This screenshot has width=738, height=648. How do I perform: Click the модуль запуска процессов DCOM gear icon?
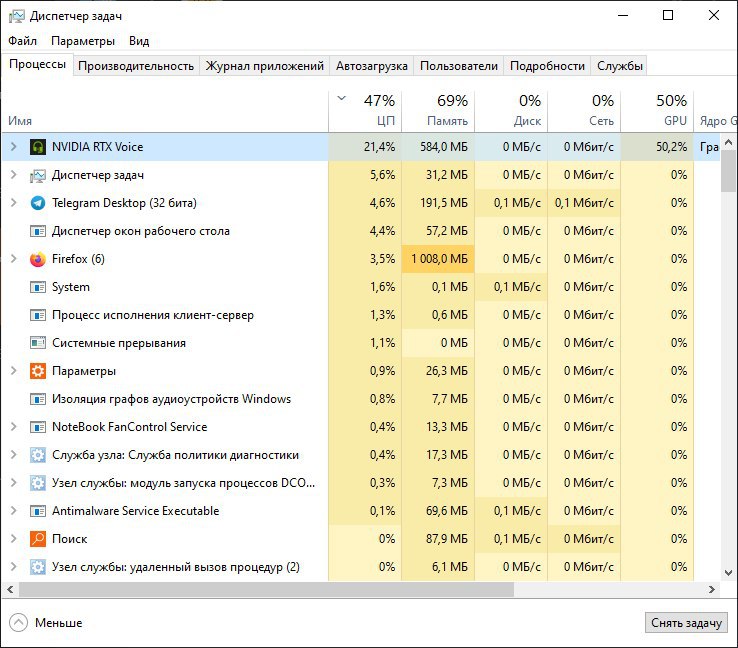pyautogui.click(x=38, y=483)
